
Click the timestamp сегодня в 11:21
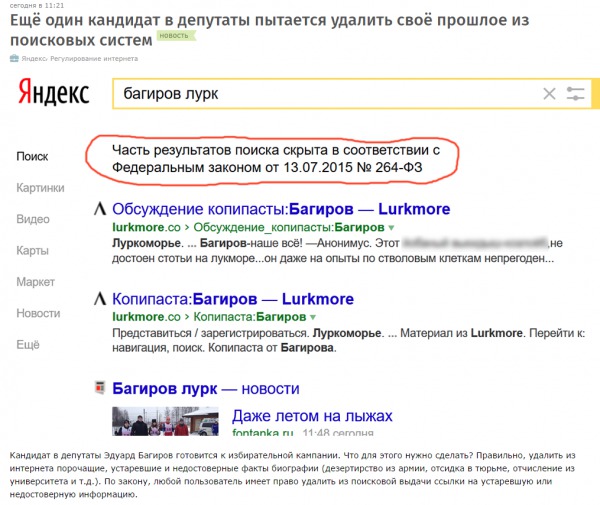[x=37, y=5]
